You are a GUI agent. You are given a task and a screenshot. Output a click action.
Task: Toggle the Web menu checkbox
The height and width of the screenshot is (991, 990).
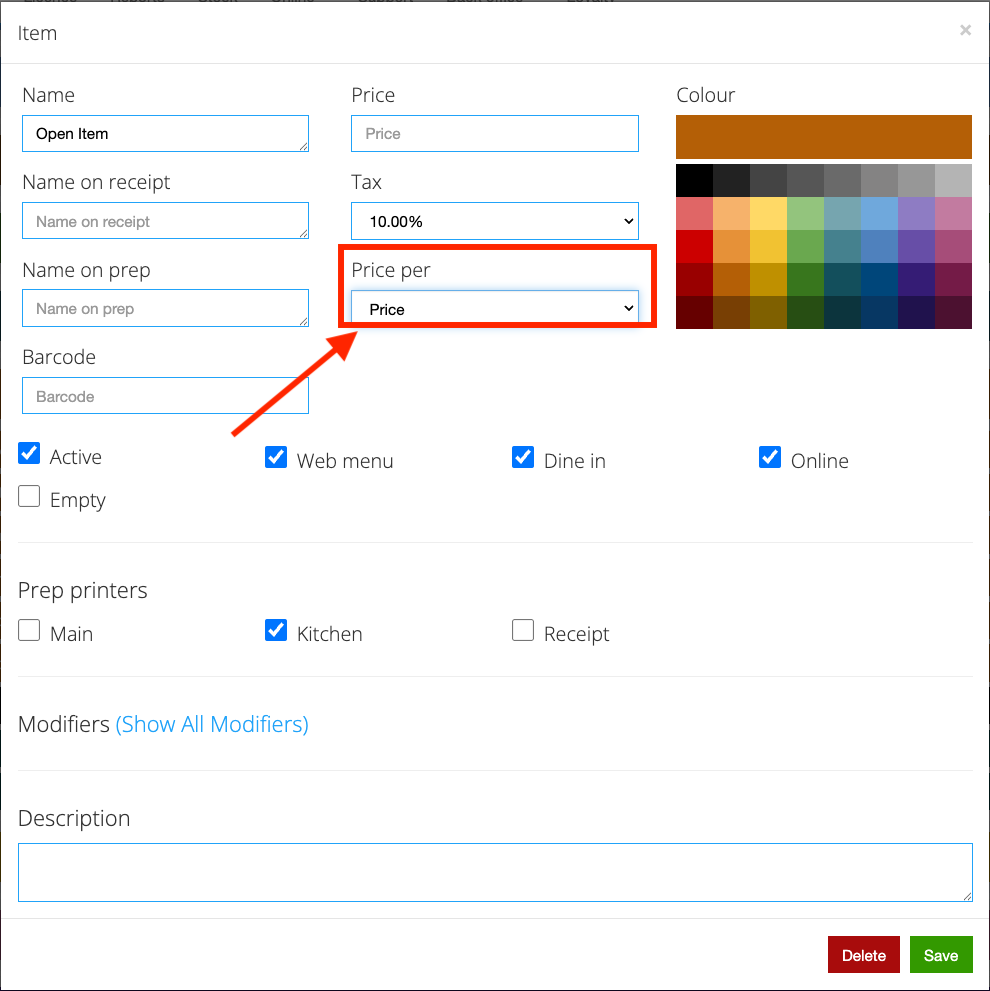276,457
